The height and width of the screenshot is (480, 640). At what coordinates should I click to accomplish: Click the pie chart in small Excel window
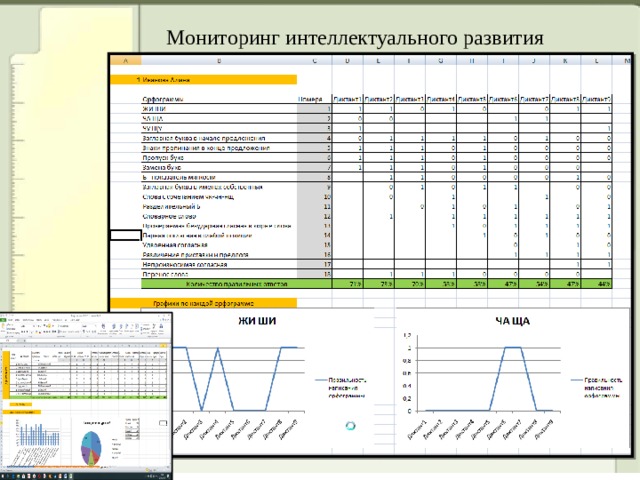point(91,448)
